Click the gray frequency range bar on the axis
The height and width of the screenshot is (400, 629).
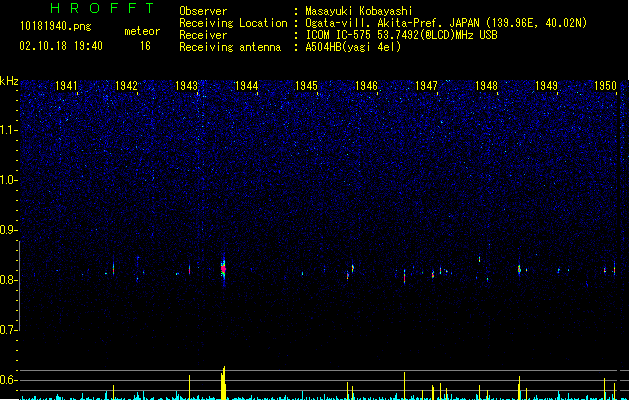[20, 286]
